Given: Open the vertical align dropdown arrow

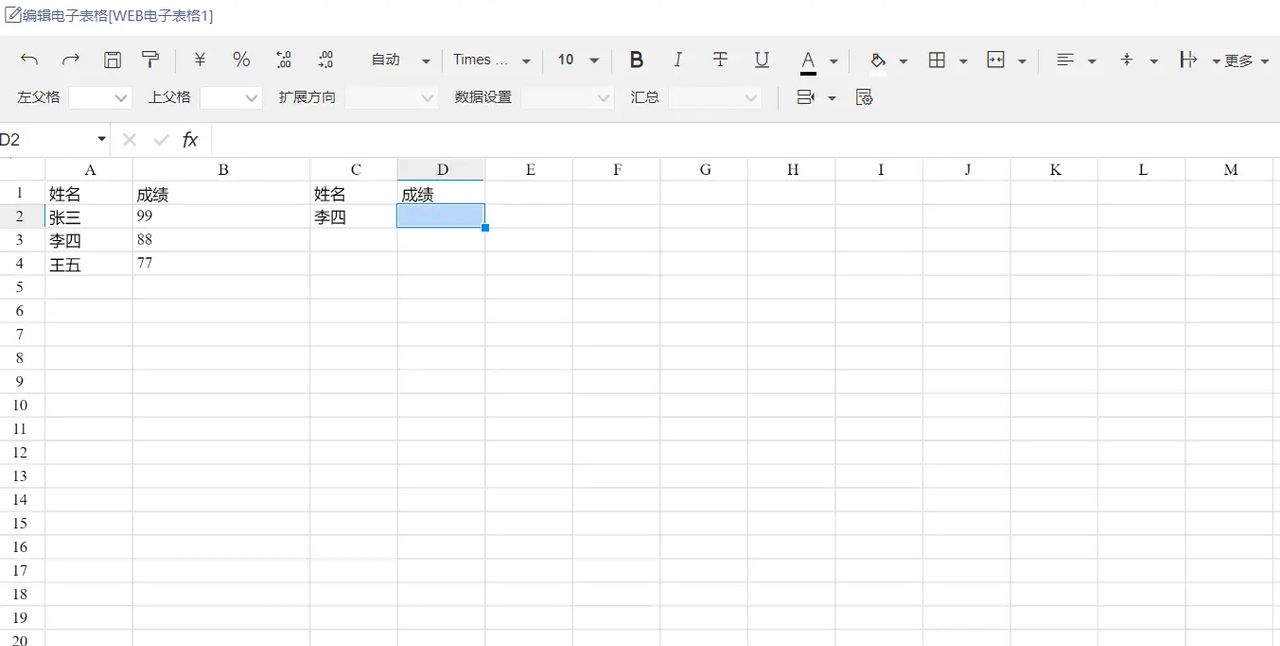Looking at the screenshot, I should click(1154, 61).
